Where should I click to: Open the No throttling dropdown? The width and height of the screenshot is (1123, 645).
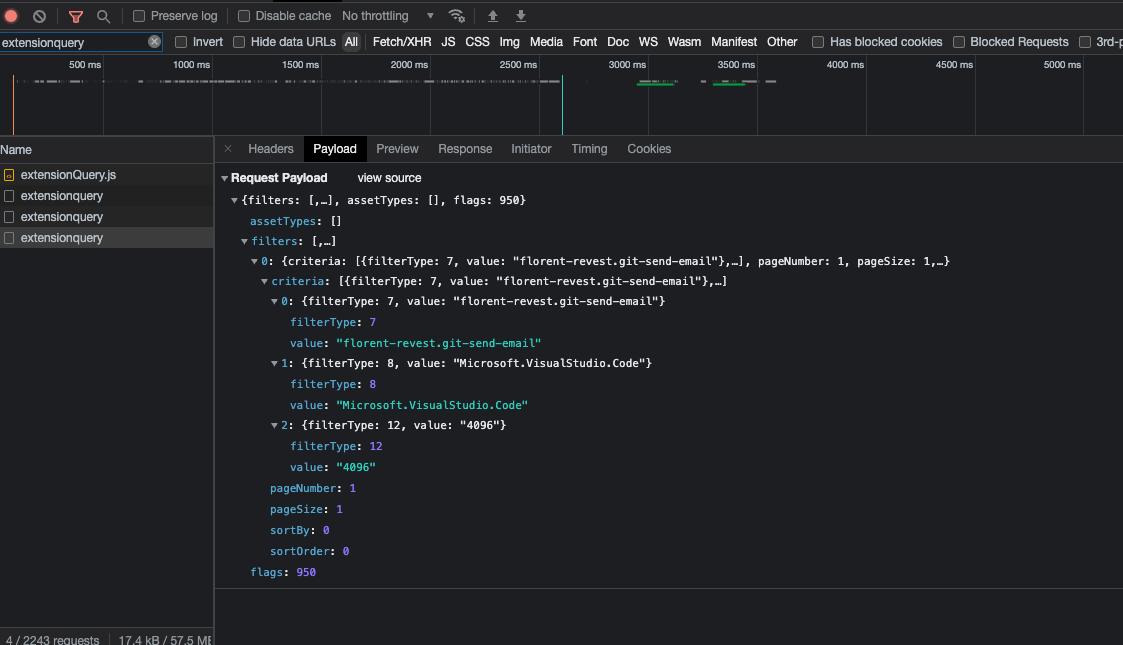point(388,16)
